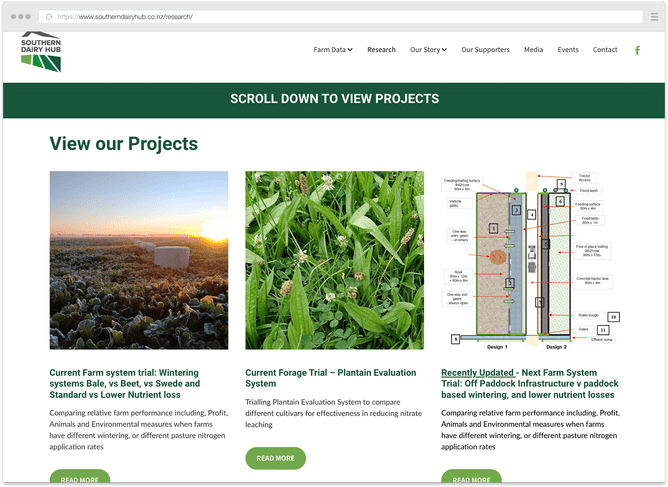Open the Research menu item

coord(381,50)
